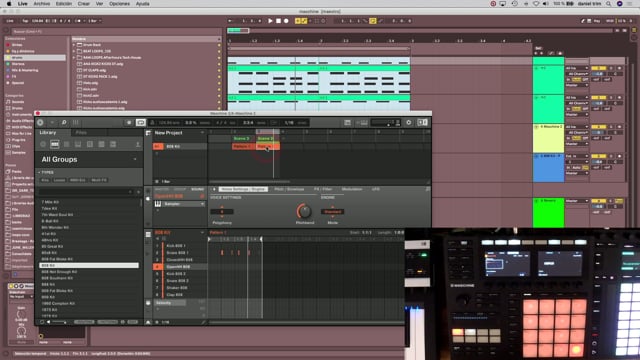Open the Crear menu in Live
This screenshot has width=640, height=360.
coord(84,4)
